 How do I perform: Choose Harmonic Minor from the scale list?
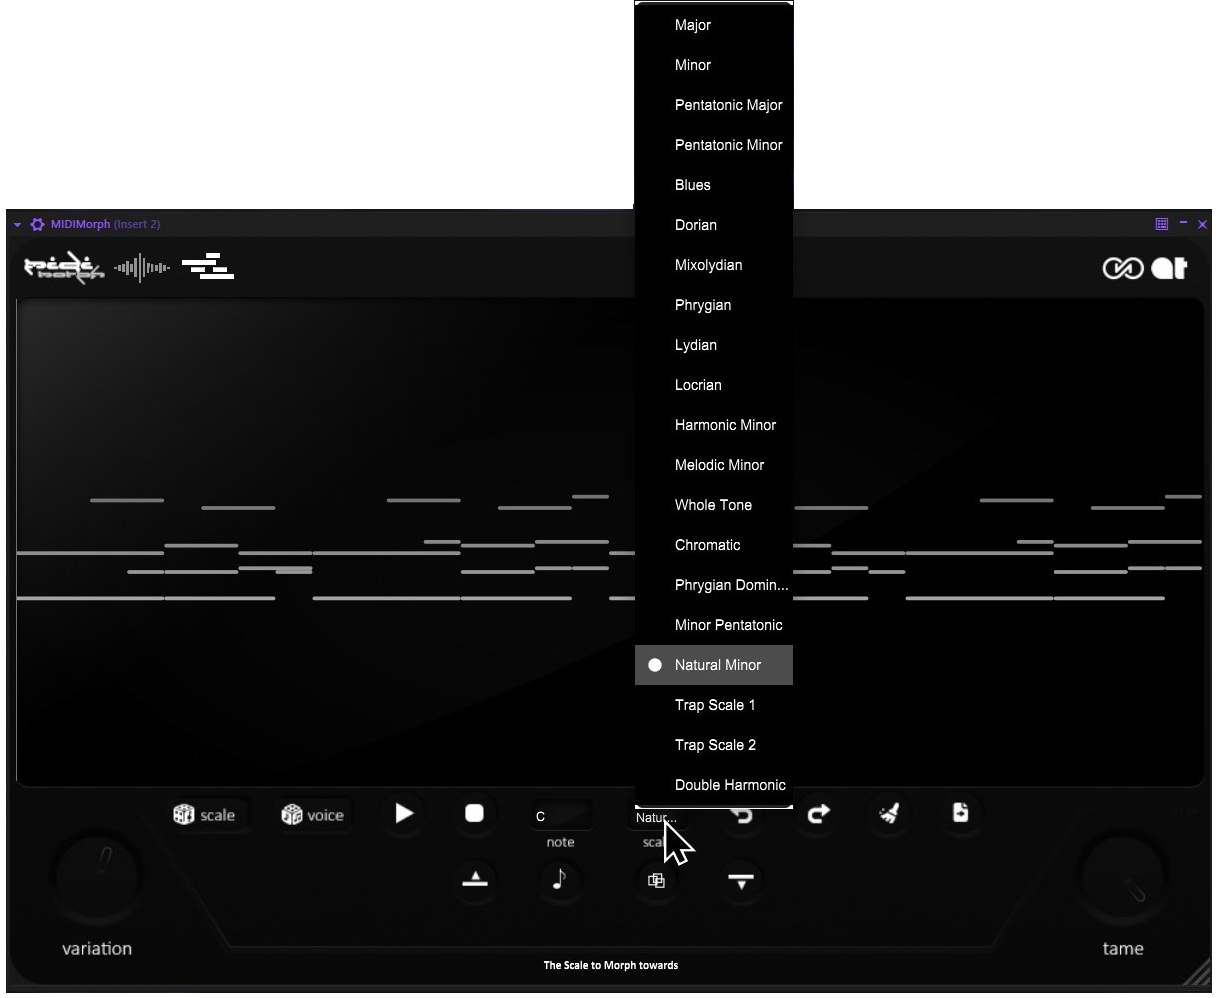(x=725, y=425)
